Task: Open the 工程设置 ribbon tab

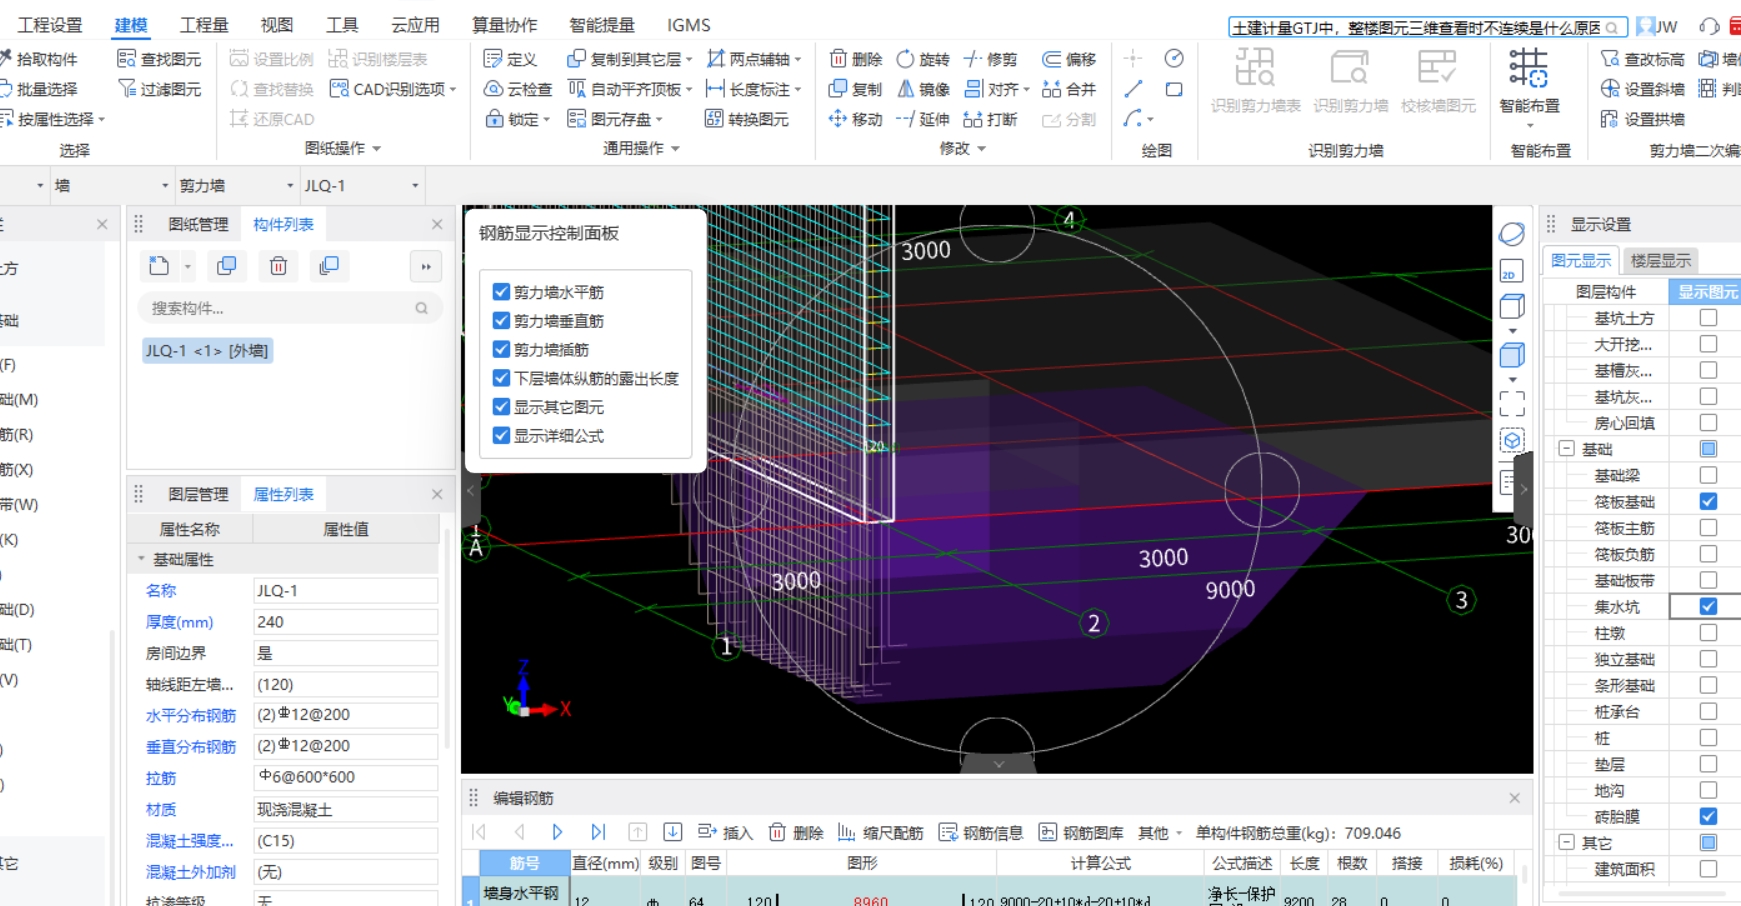Action: tap(50, 25)
